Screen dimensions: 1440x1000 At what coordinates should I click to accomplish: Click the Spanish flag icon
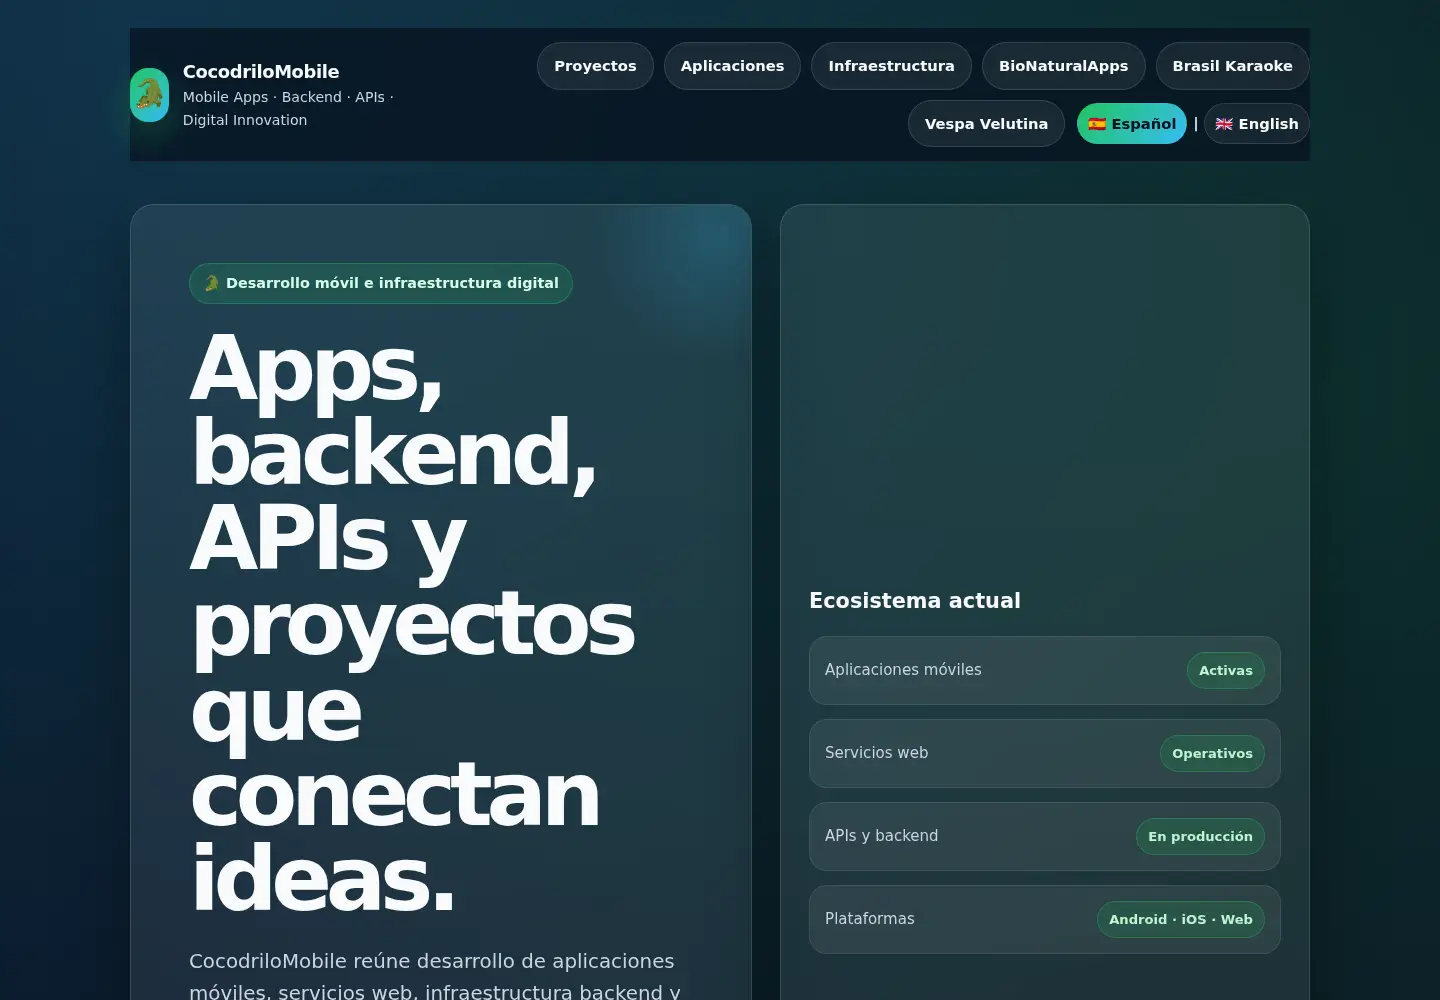coord(1097,124)
